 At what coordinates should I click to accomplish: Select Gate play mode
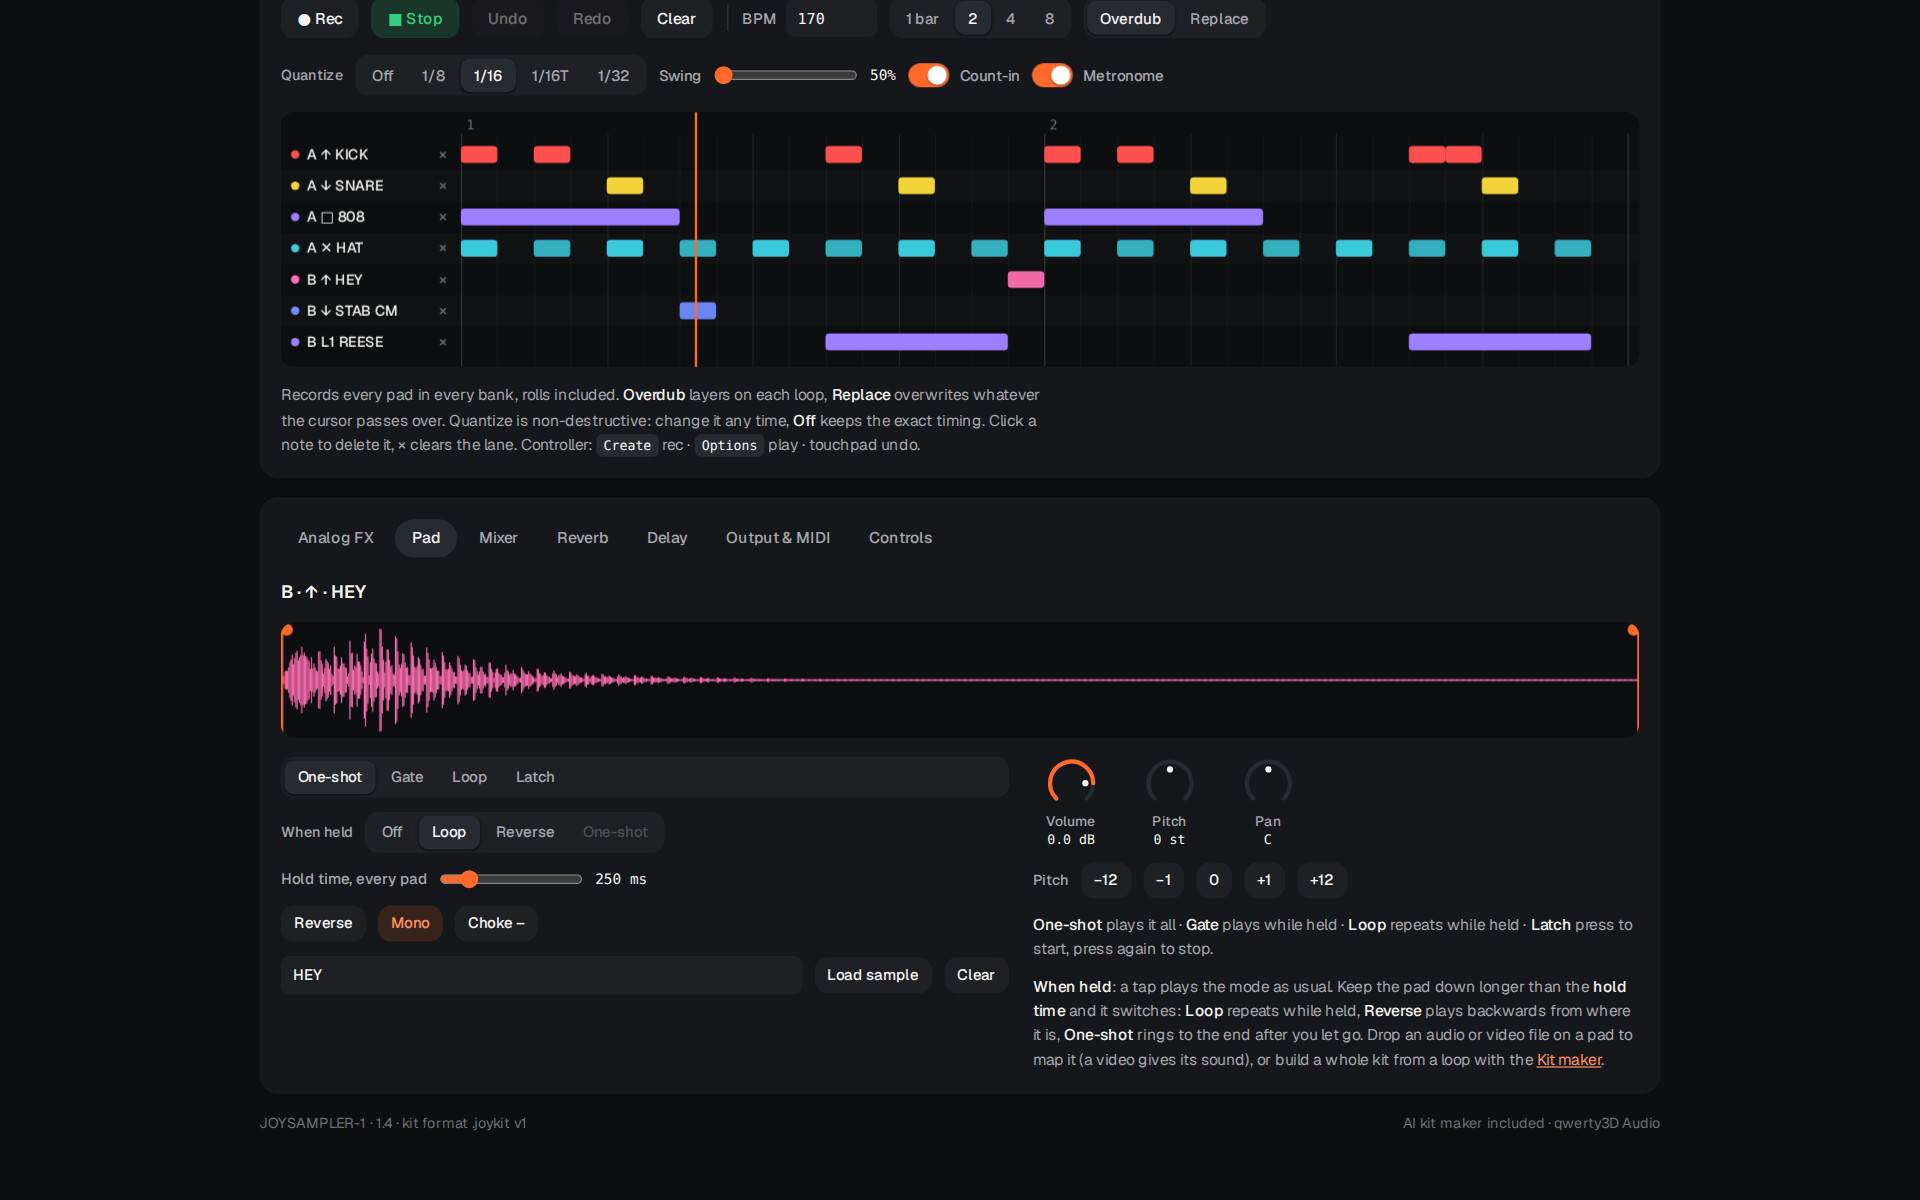[x=407, y=777]
